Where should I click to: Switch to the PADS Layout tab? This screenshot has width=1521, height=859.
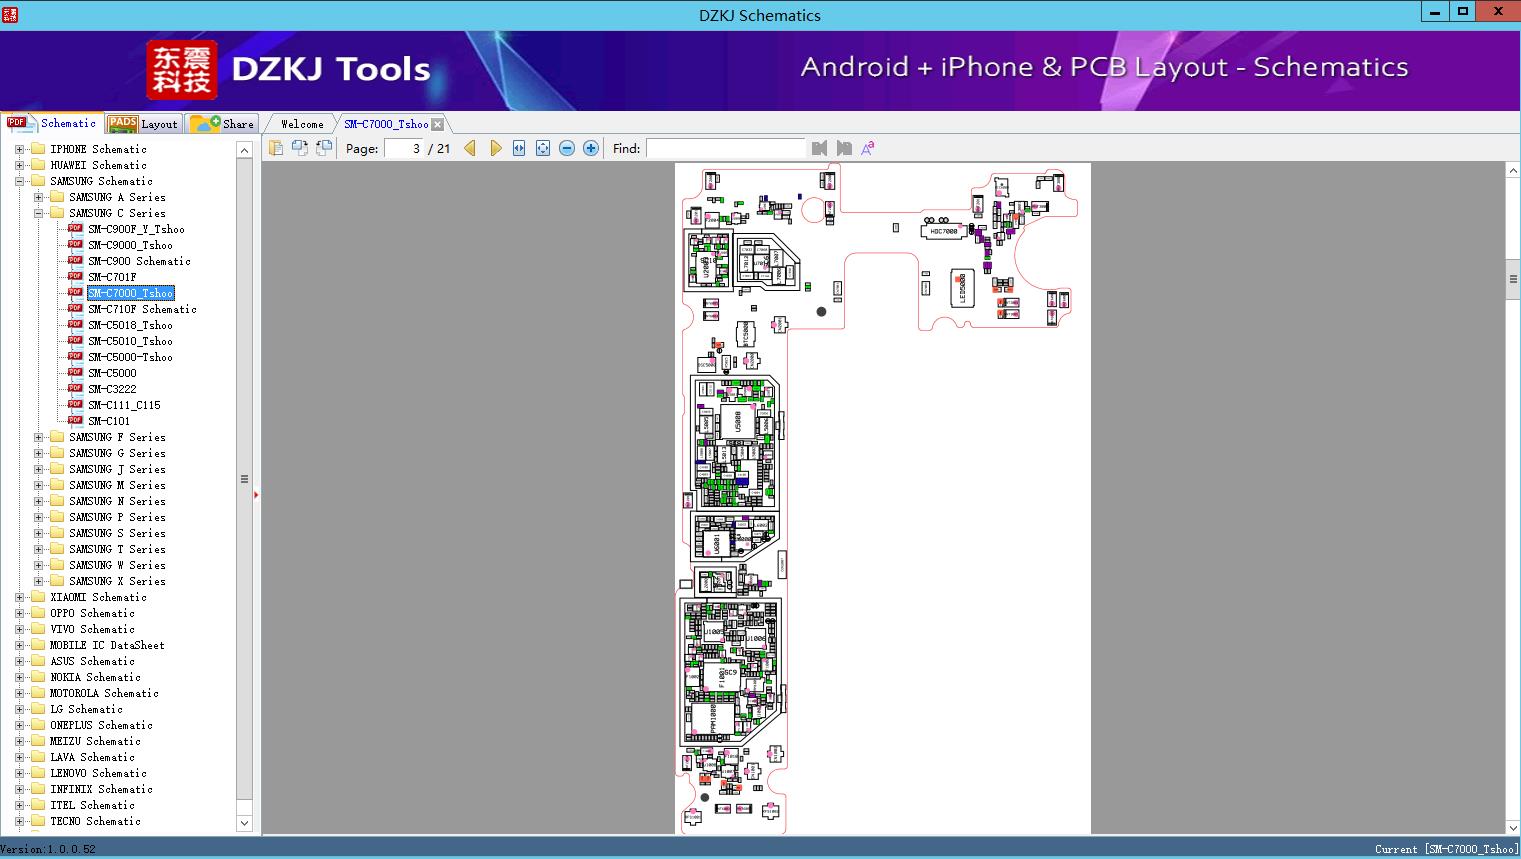pyautogui.click(x=143, y=124)
